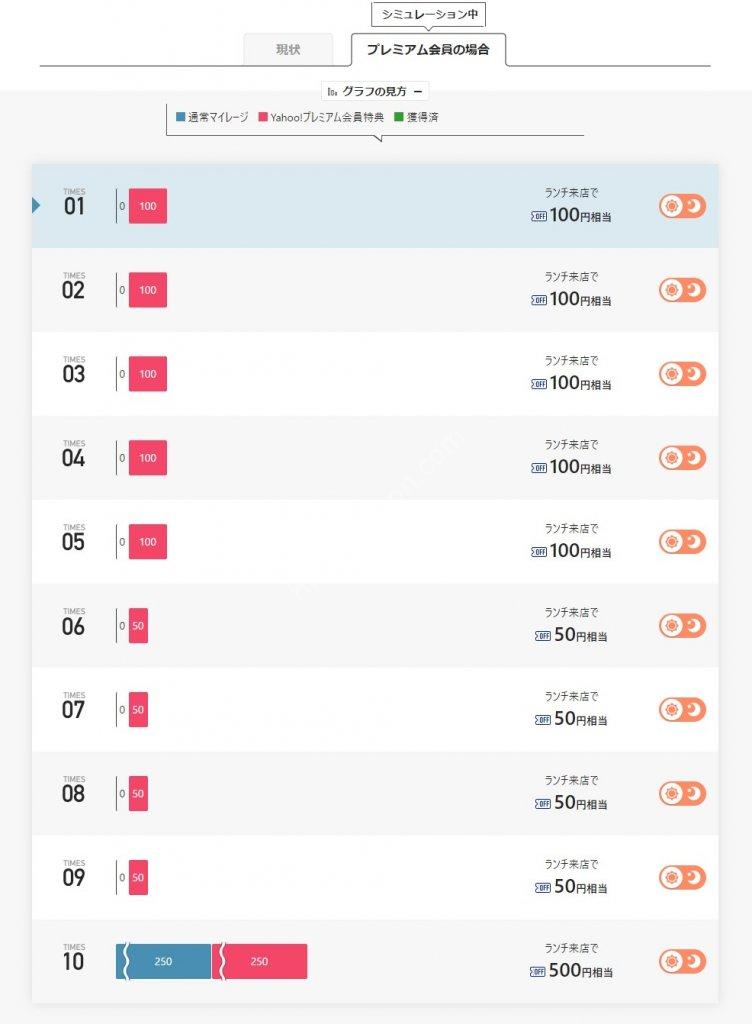
Task: Click the blue 250 bar in row 10
Action: coord(164,961)
